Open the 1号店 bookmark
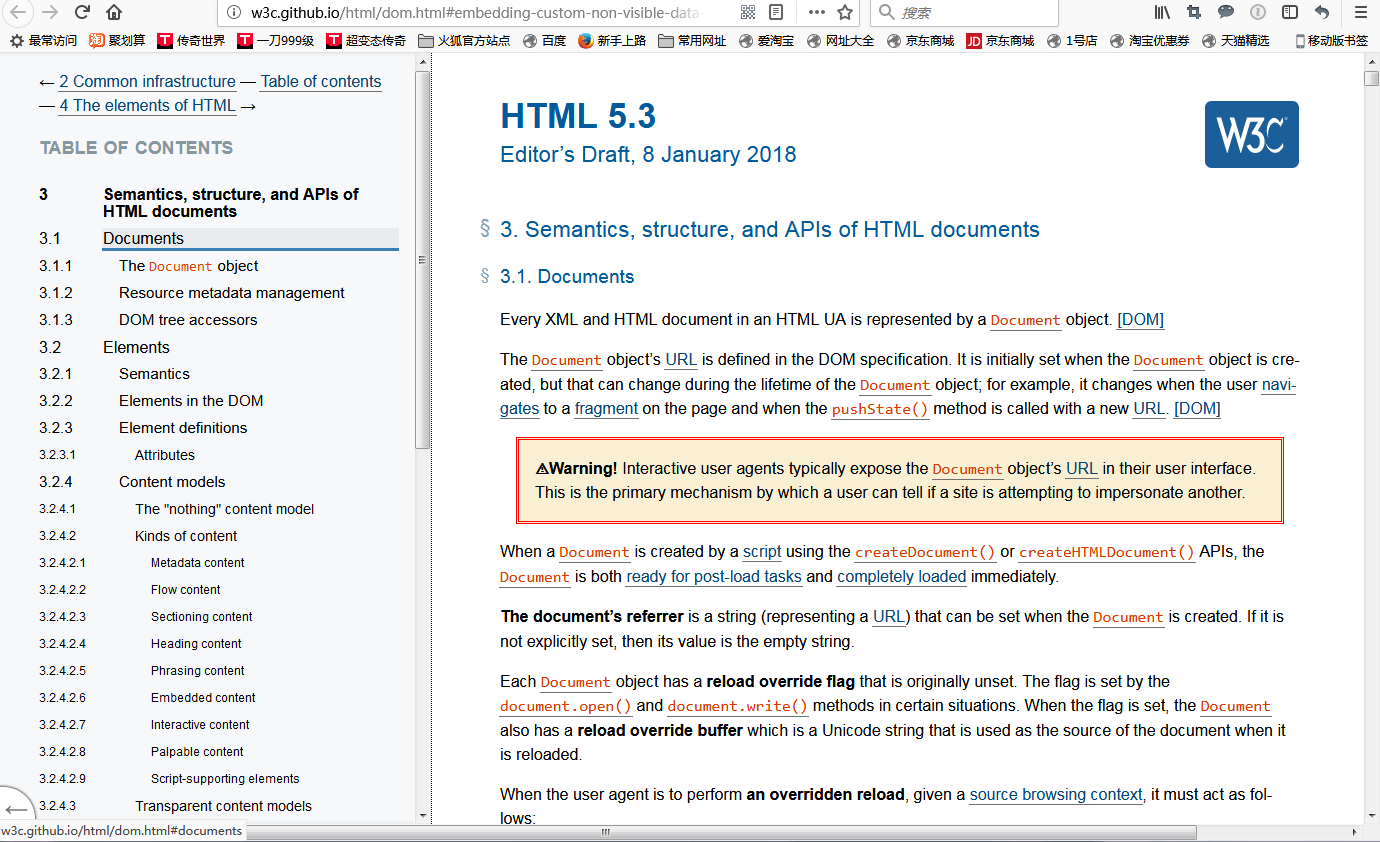The width and height of the screenshot is (1380, 842). 1072,41
